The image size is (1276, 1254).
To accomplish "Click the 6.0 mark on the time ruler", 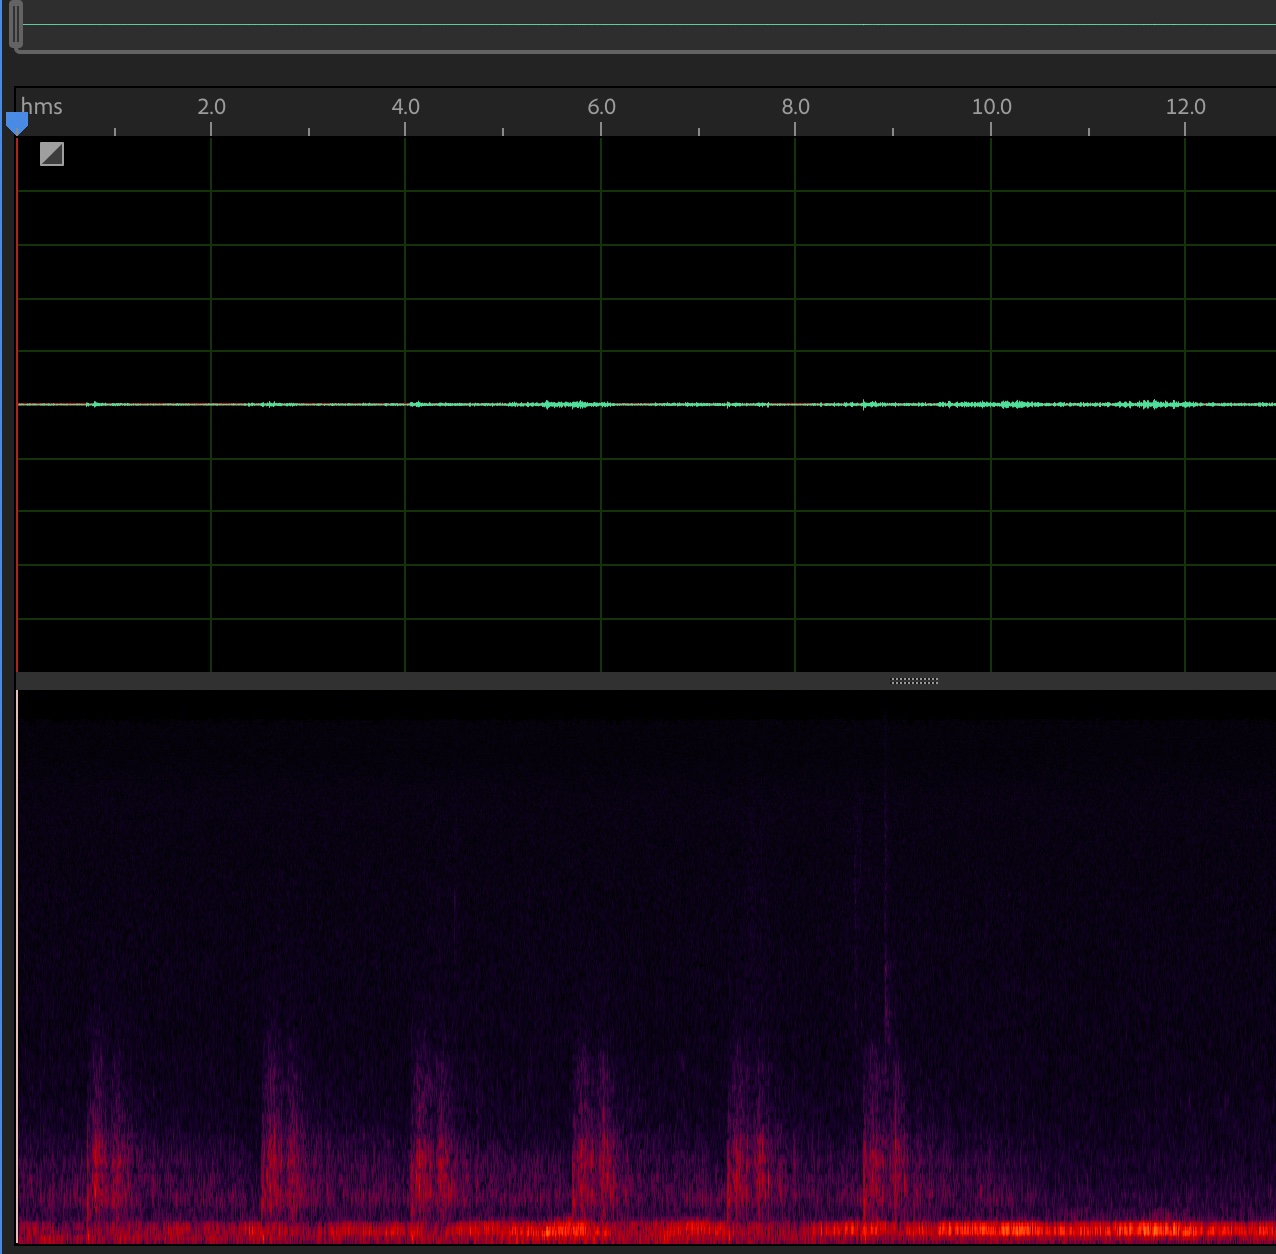I will point(601,107).
